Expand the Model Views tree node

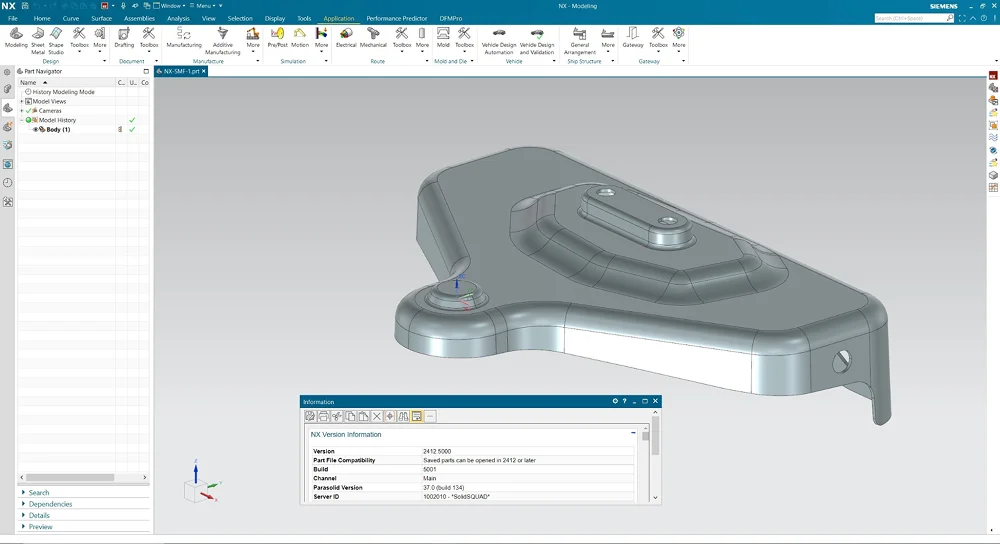click(21, 102)
